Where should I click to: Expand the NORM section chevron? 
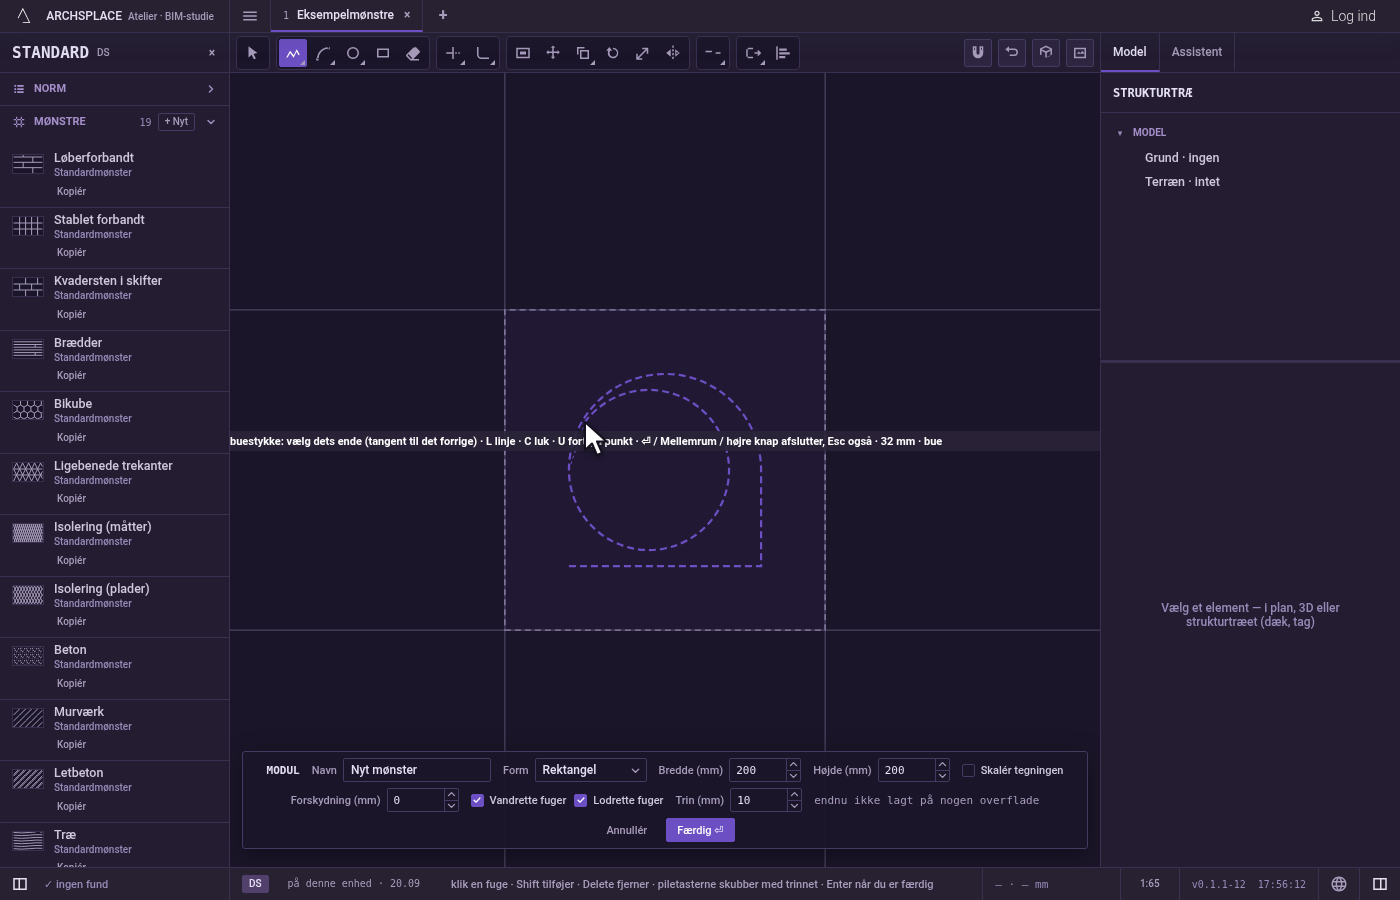[210, 89]
